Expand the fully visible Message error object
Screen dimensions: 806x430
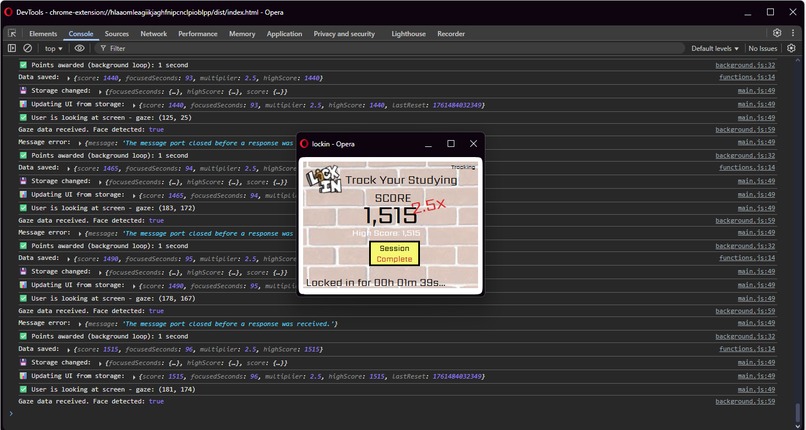pos(80,324)
